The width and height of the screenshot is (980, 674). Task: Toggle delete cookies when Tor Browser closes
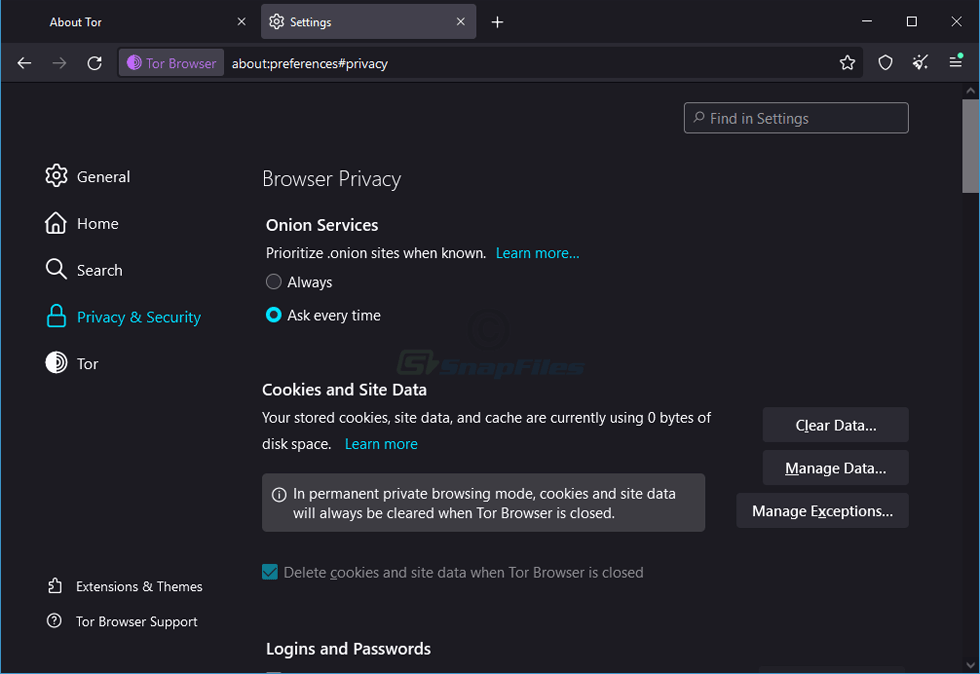(270, 572)
